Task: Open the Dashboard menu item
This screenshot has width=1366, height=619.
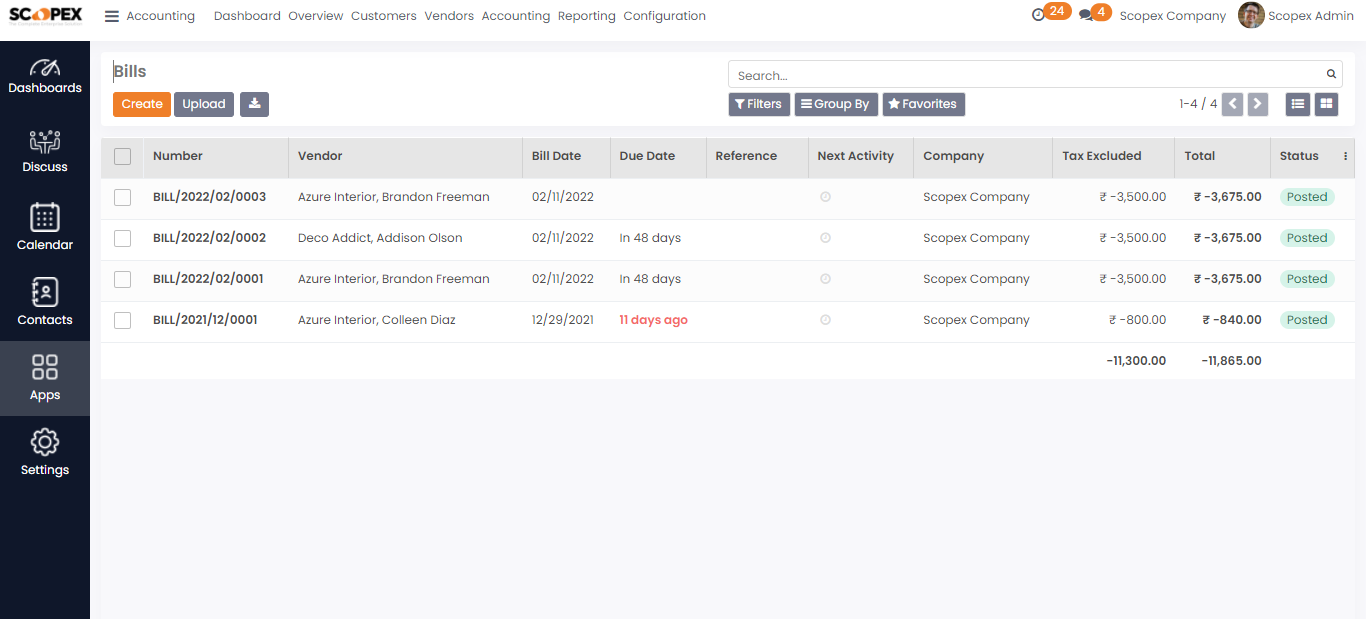Action: 247,16
